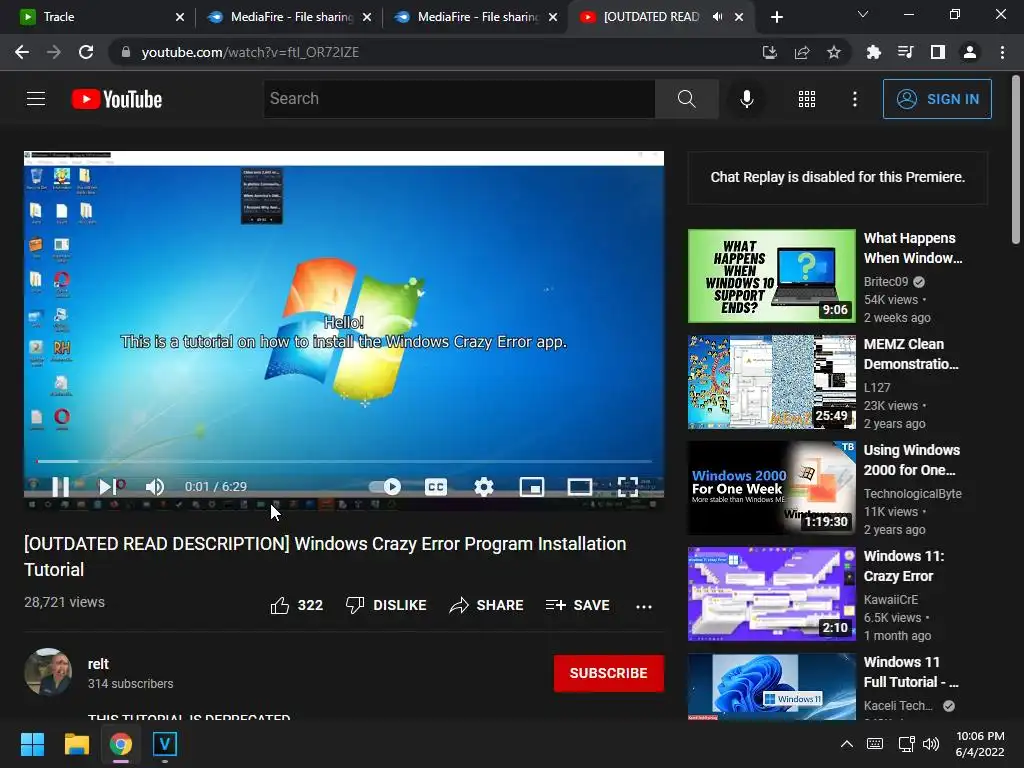This screenshot has width=1024, height=768.
Task: Switch to the second MediaFire tab
Action: [476, 17]
